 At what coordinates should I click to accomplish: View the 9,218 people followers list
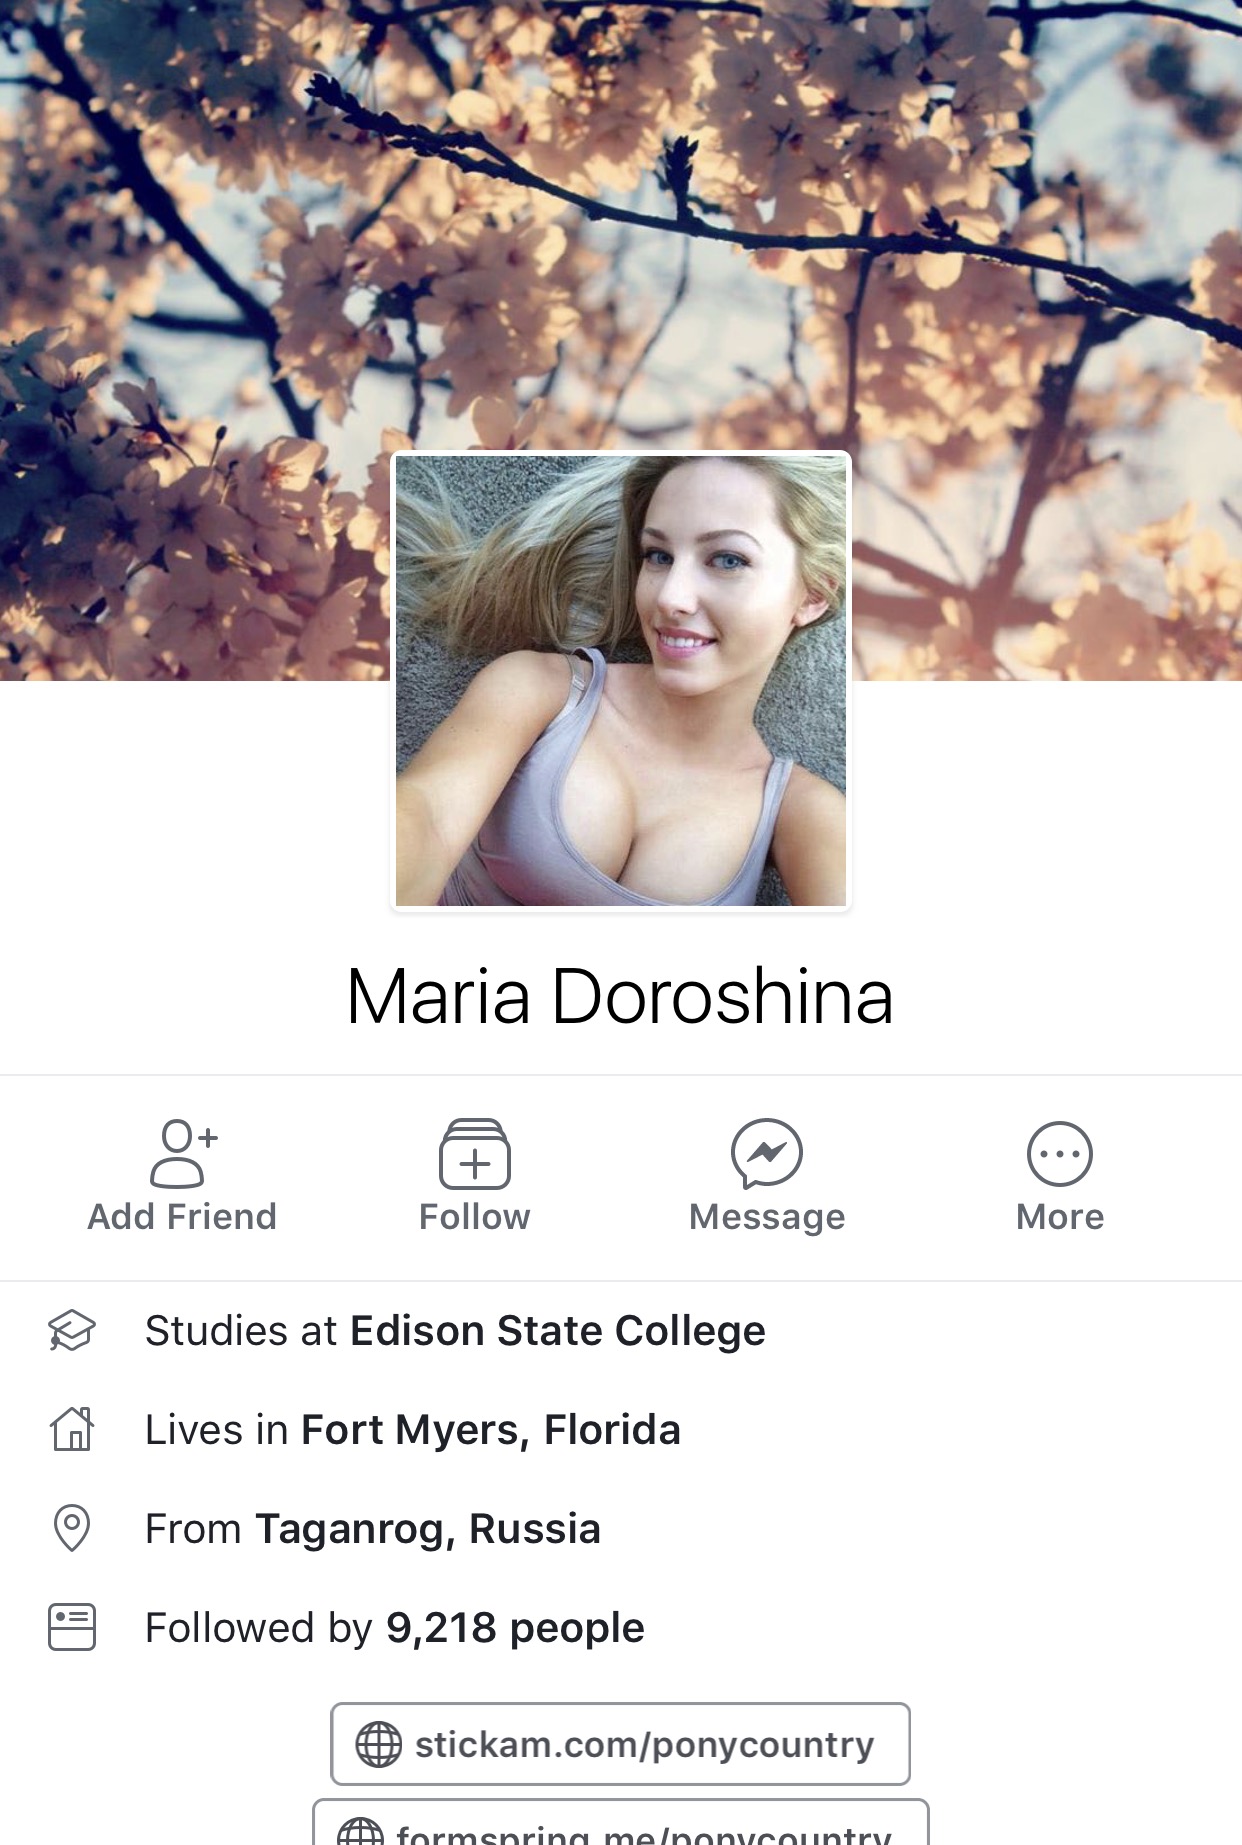(x=515, y=1629)
